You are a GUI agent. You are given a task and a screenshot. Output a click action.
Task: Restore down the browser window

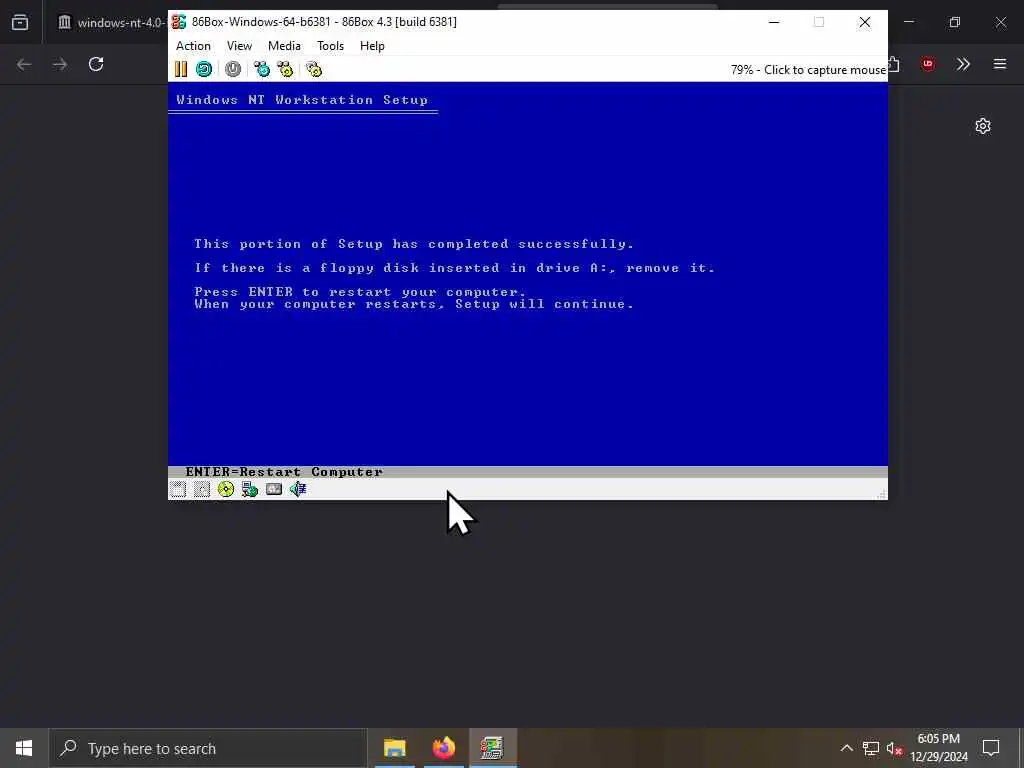tap(955, 22)
